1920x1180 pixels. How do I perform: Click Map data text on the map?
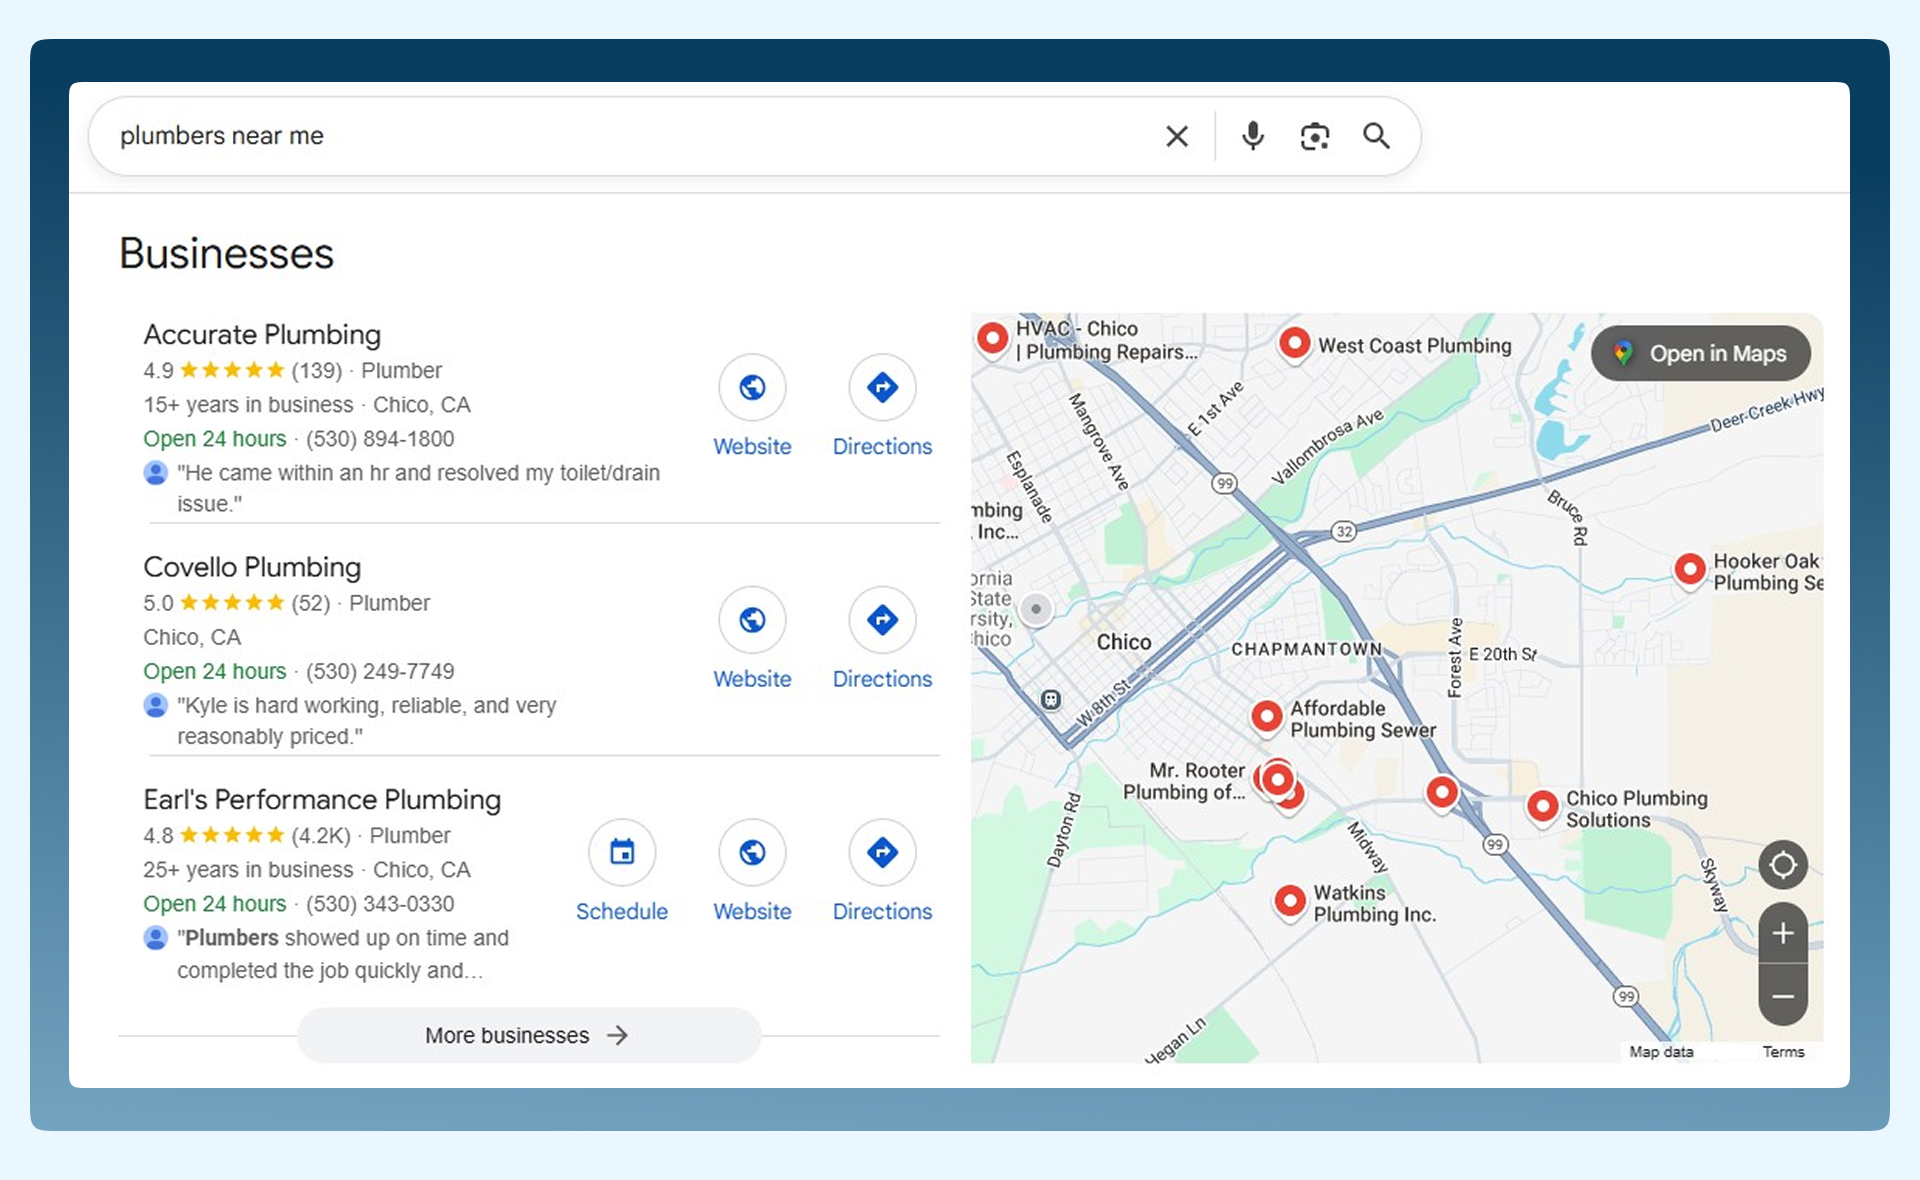point(1661,1051)
